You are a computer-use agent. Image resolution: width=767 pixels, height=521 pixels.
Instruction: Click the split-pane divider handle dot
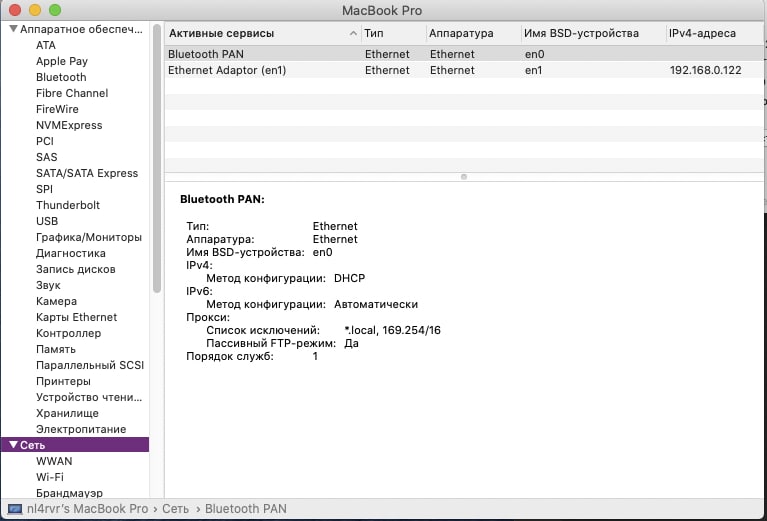coord(464,177)
